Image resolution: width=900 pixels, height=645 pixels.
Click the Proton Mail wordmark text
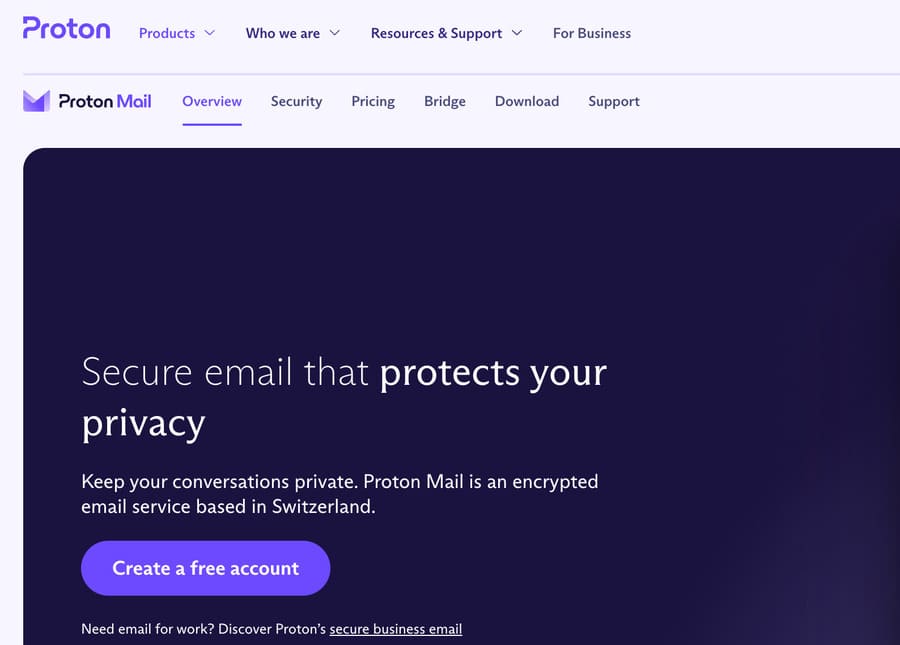tap(105, 101)
